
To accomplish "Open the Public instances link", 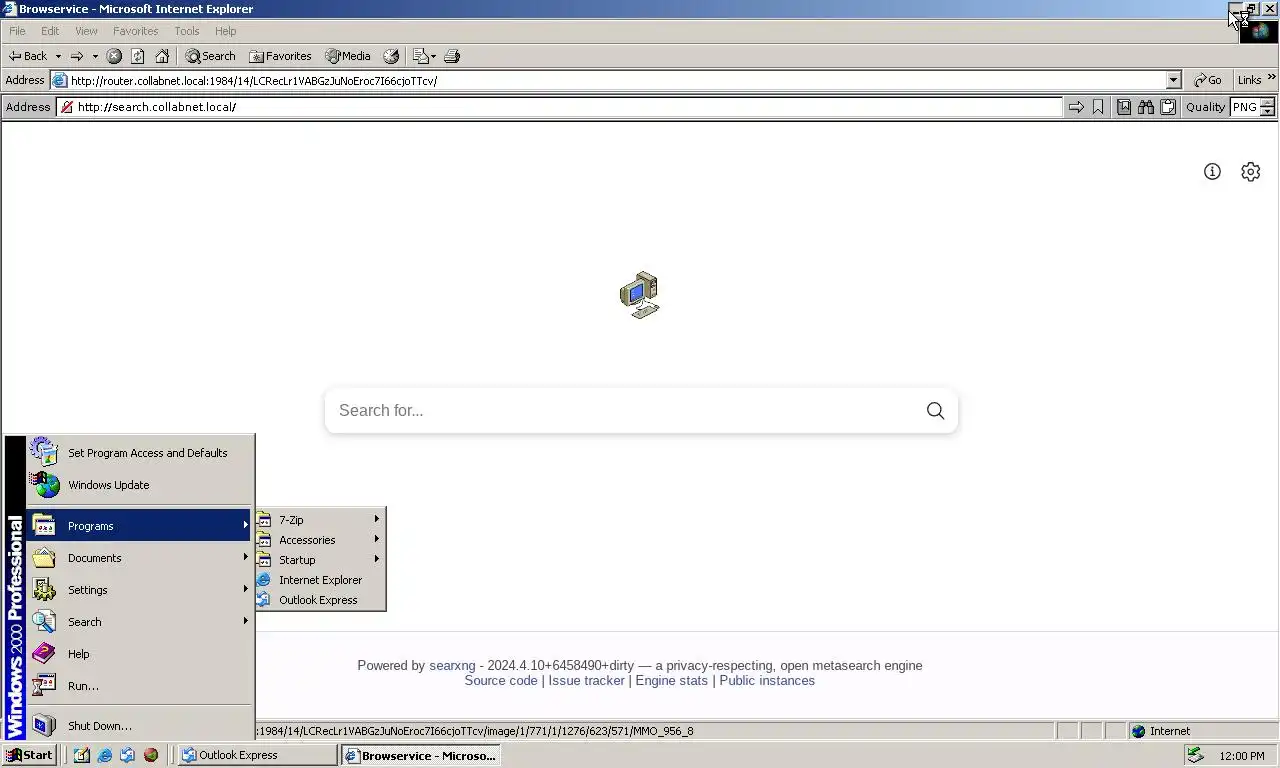I will point(767,680).
